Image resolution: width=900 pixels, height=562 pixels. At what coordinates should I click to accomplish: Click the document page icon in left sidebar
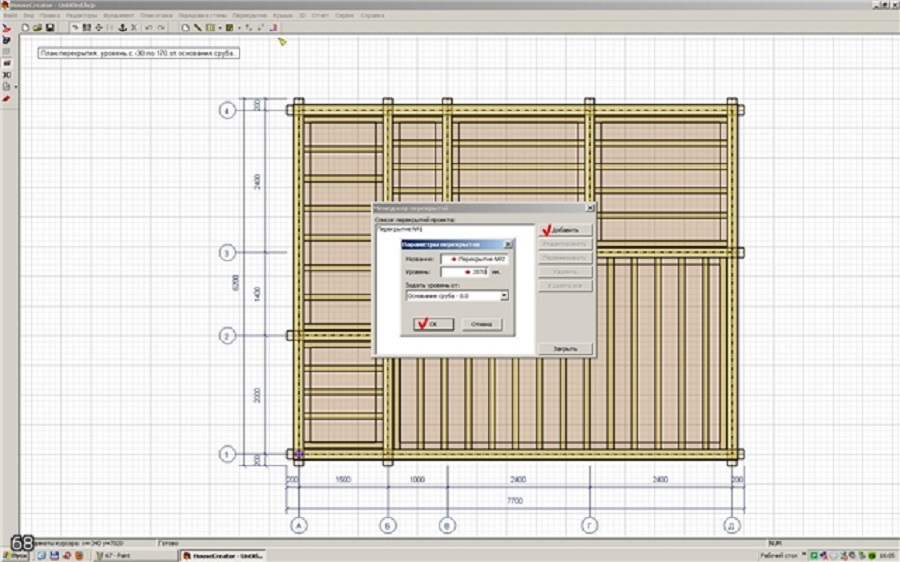pyautogui.click(x=6, y=87)
